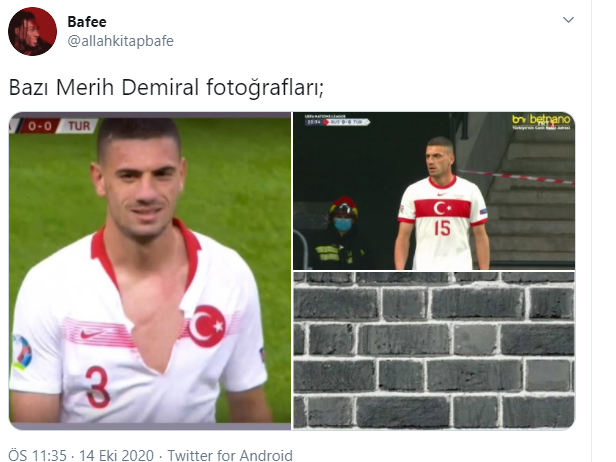The image size is (616, 462).
Task: Open the tweet options chevron menu
Action: [568, 20]
